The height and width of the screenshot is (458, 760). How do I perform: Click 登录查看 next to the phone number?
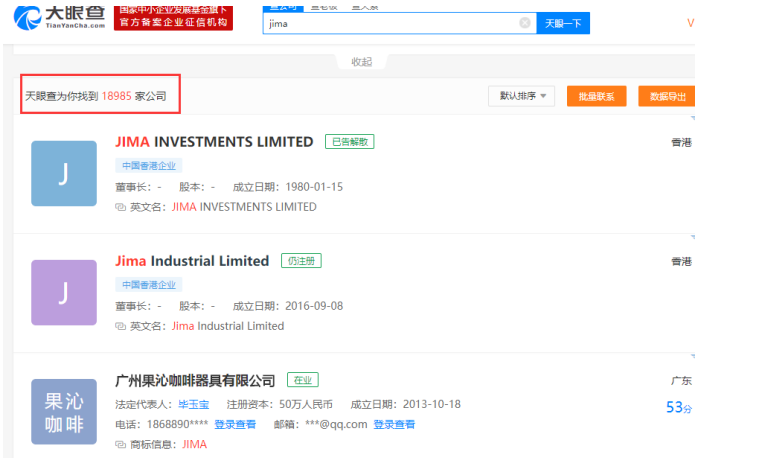pyautogui.click(x=235, y=425)
